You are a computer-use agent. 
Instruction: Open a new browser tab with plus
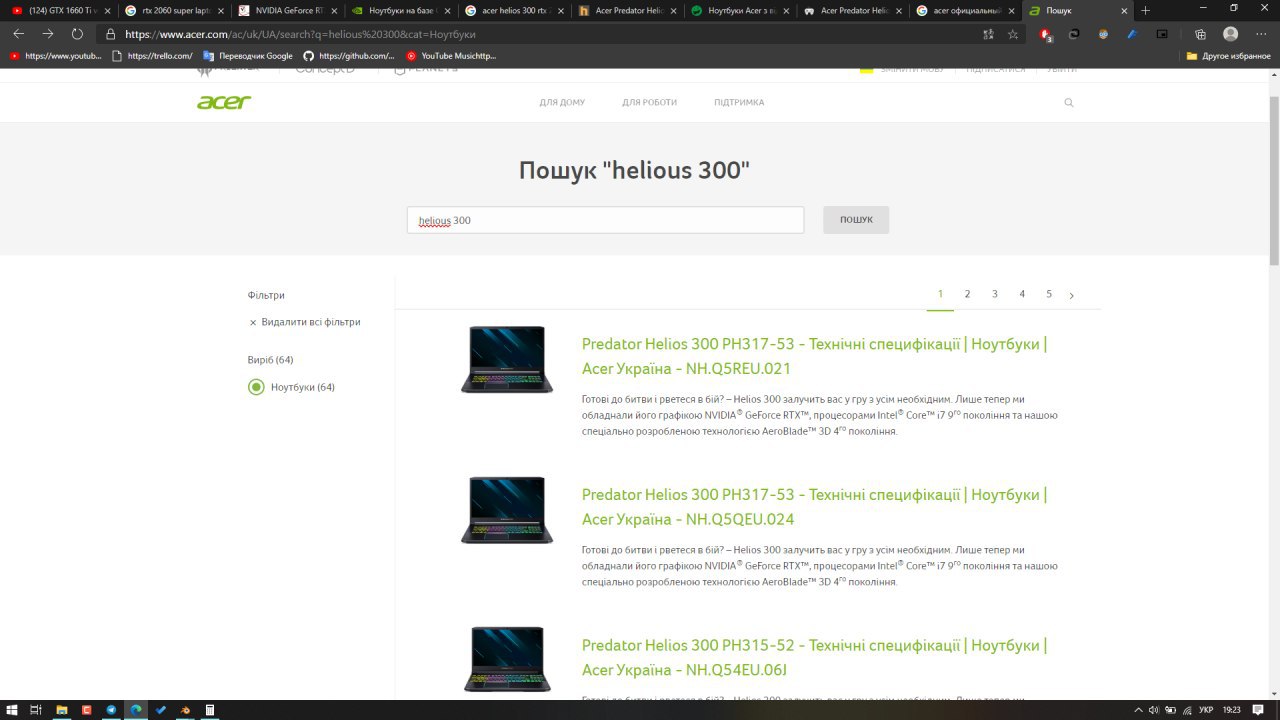1146,10
